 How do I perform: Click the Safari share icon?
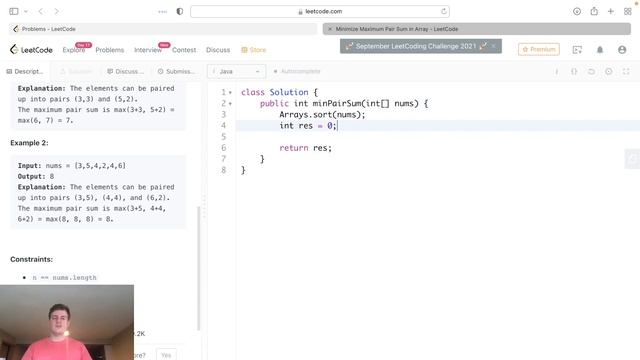[x=594, y=11]
